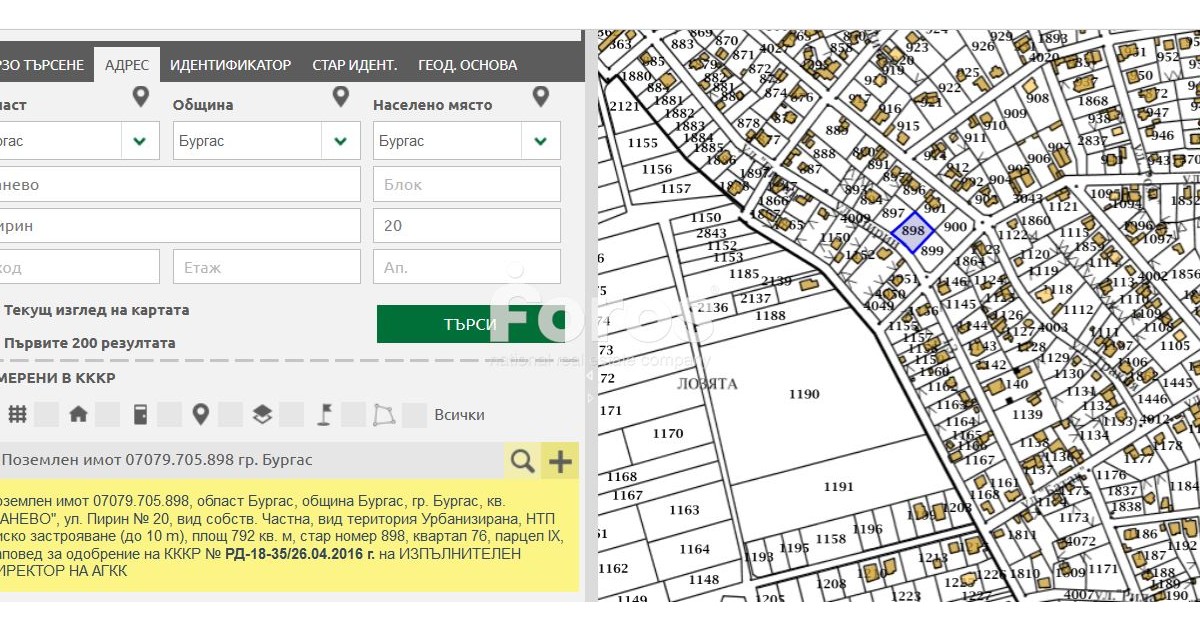The image size is (1200, 630).
Task: Go to the ГЕОД. ОСНОВА tab
Action: (468, 65)
